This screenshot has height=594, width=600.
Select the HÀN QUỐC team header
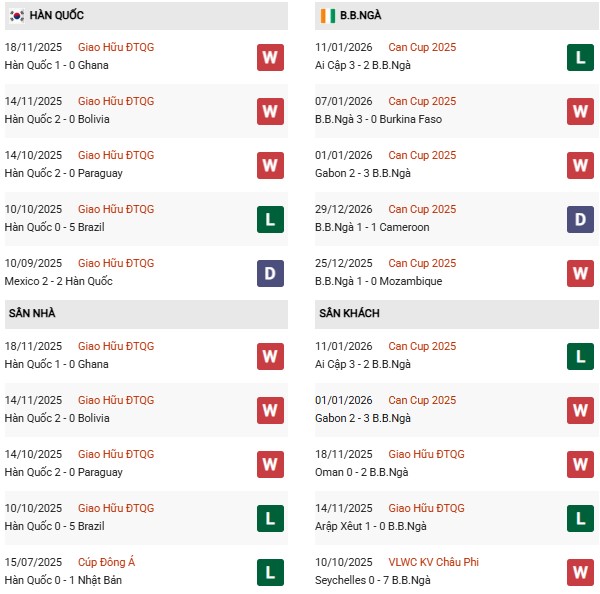click(58, 16)
